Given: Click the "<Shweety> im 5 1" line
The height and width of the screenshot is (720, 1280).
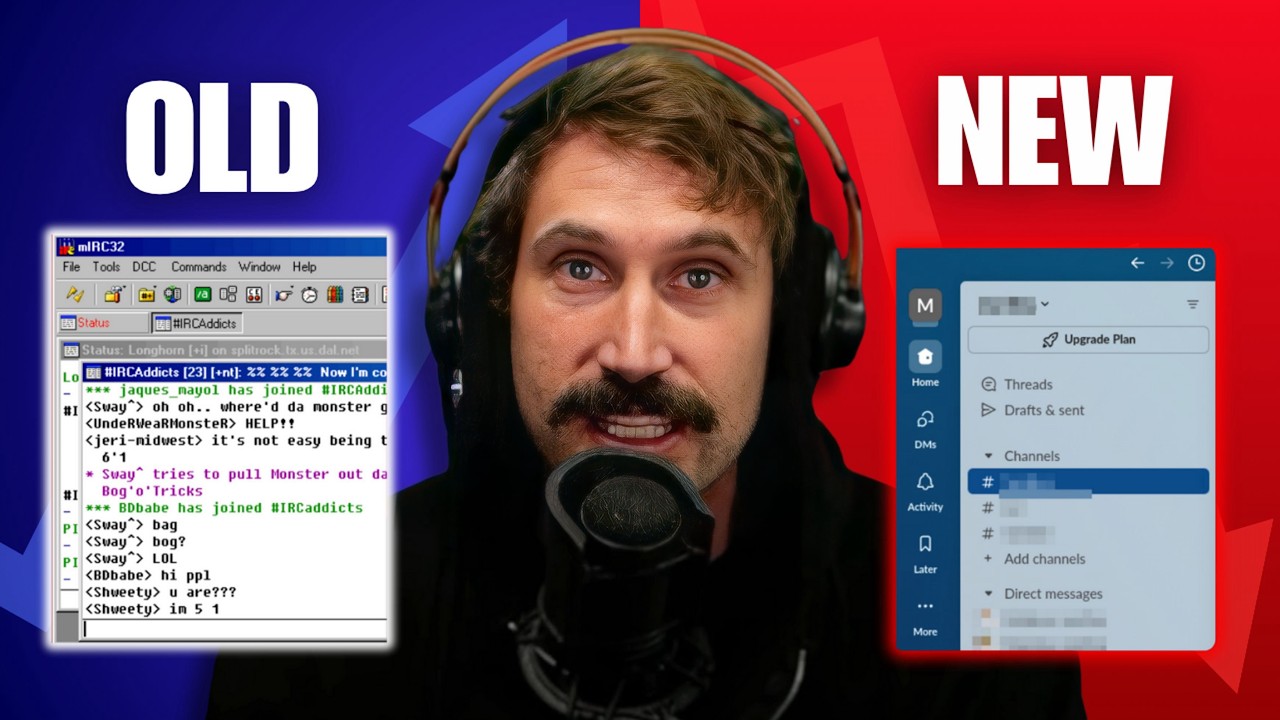Looking at the screenshot, I should pos(152,609).
